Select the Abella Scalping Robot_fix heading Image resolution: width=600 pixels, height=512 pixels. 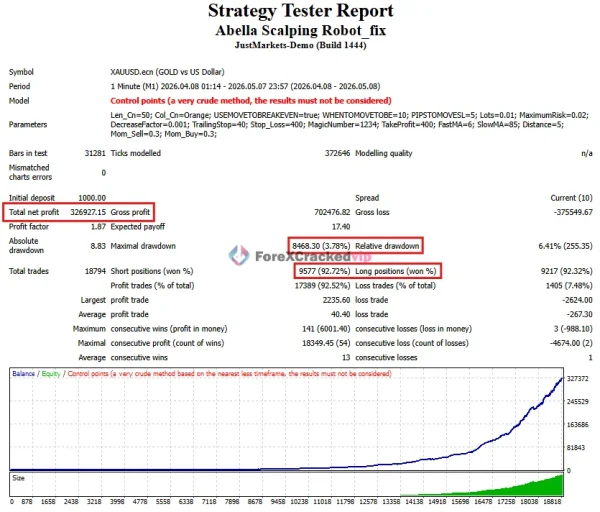(x=300, y=31)
